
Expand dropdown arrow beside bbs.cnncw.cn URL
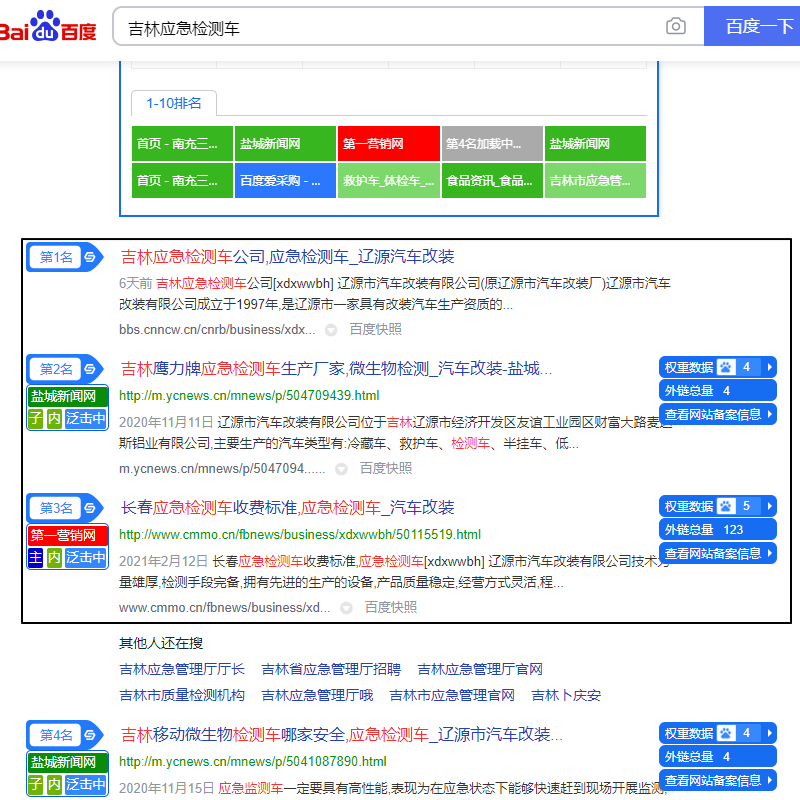[331, 330]
